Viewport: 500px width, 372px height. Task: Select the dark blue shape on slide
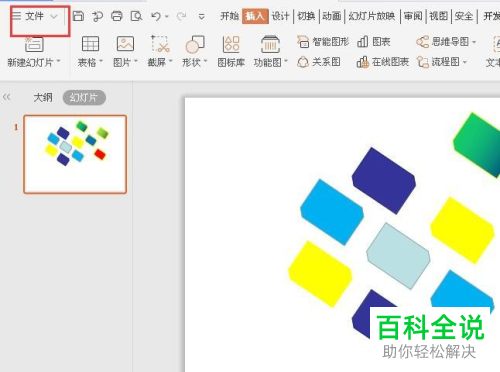(384, 180)
